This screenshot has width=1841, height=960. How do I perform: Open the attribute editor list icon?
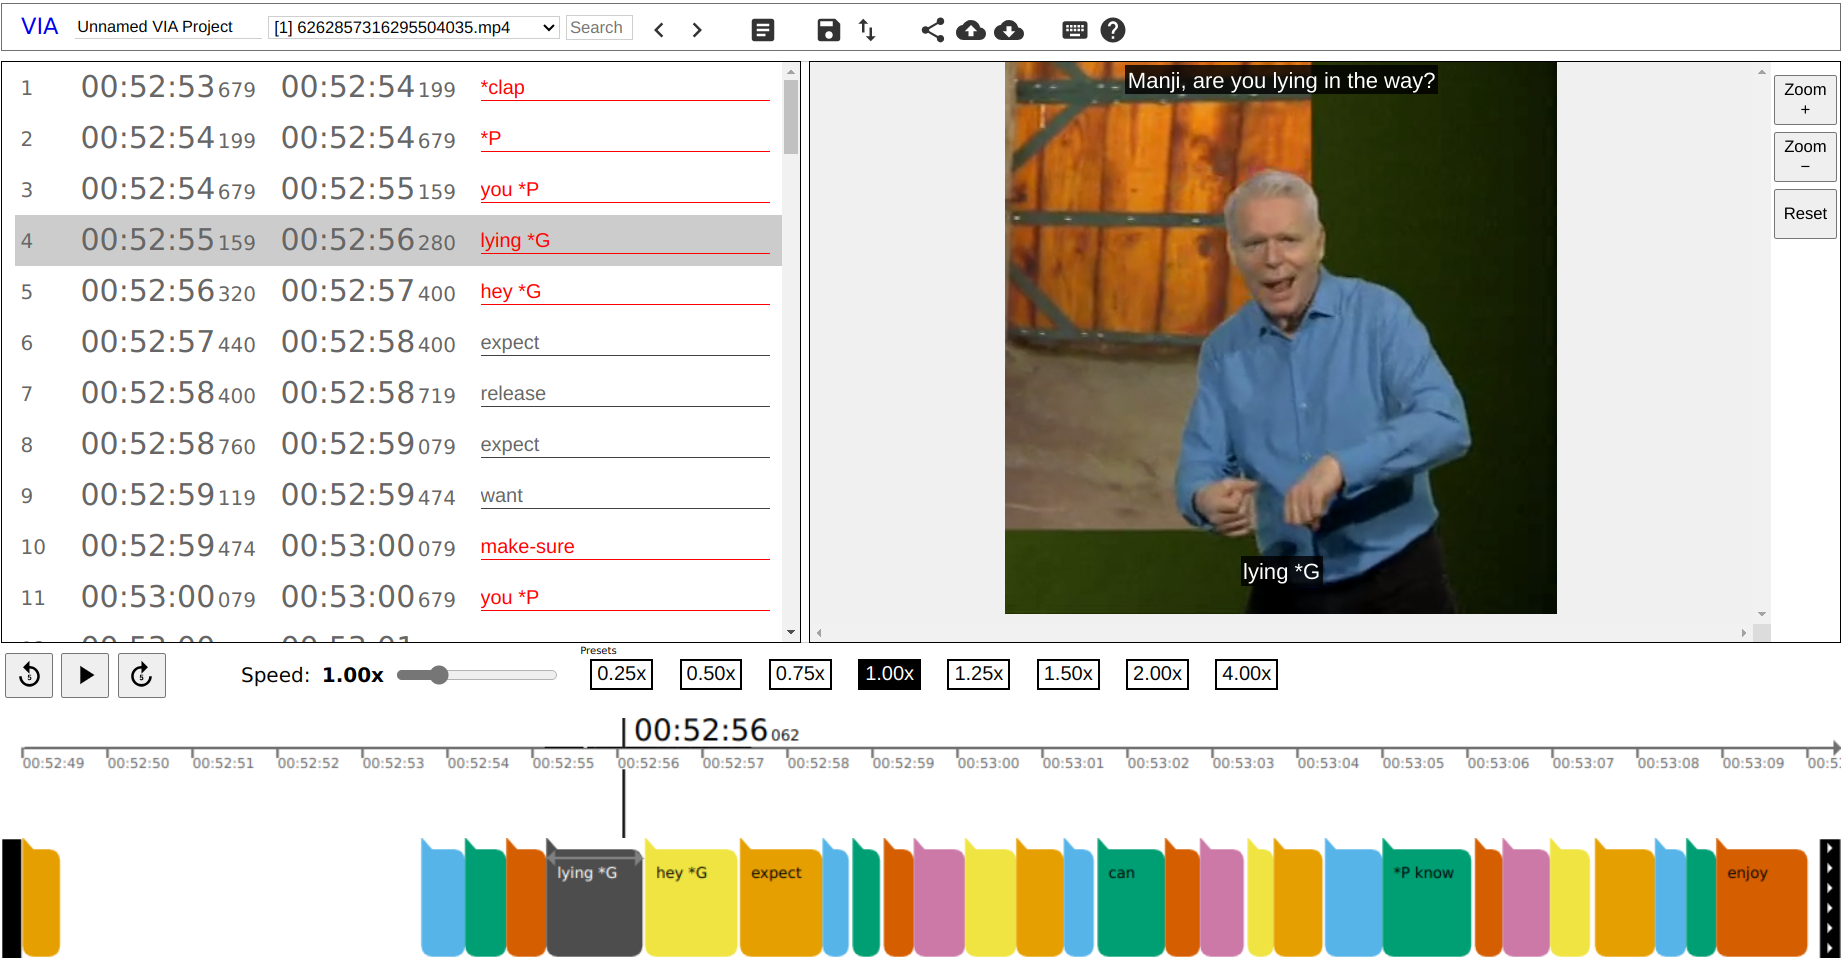pyautogui.click(x=763, y=30)
